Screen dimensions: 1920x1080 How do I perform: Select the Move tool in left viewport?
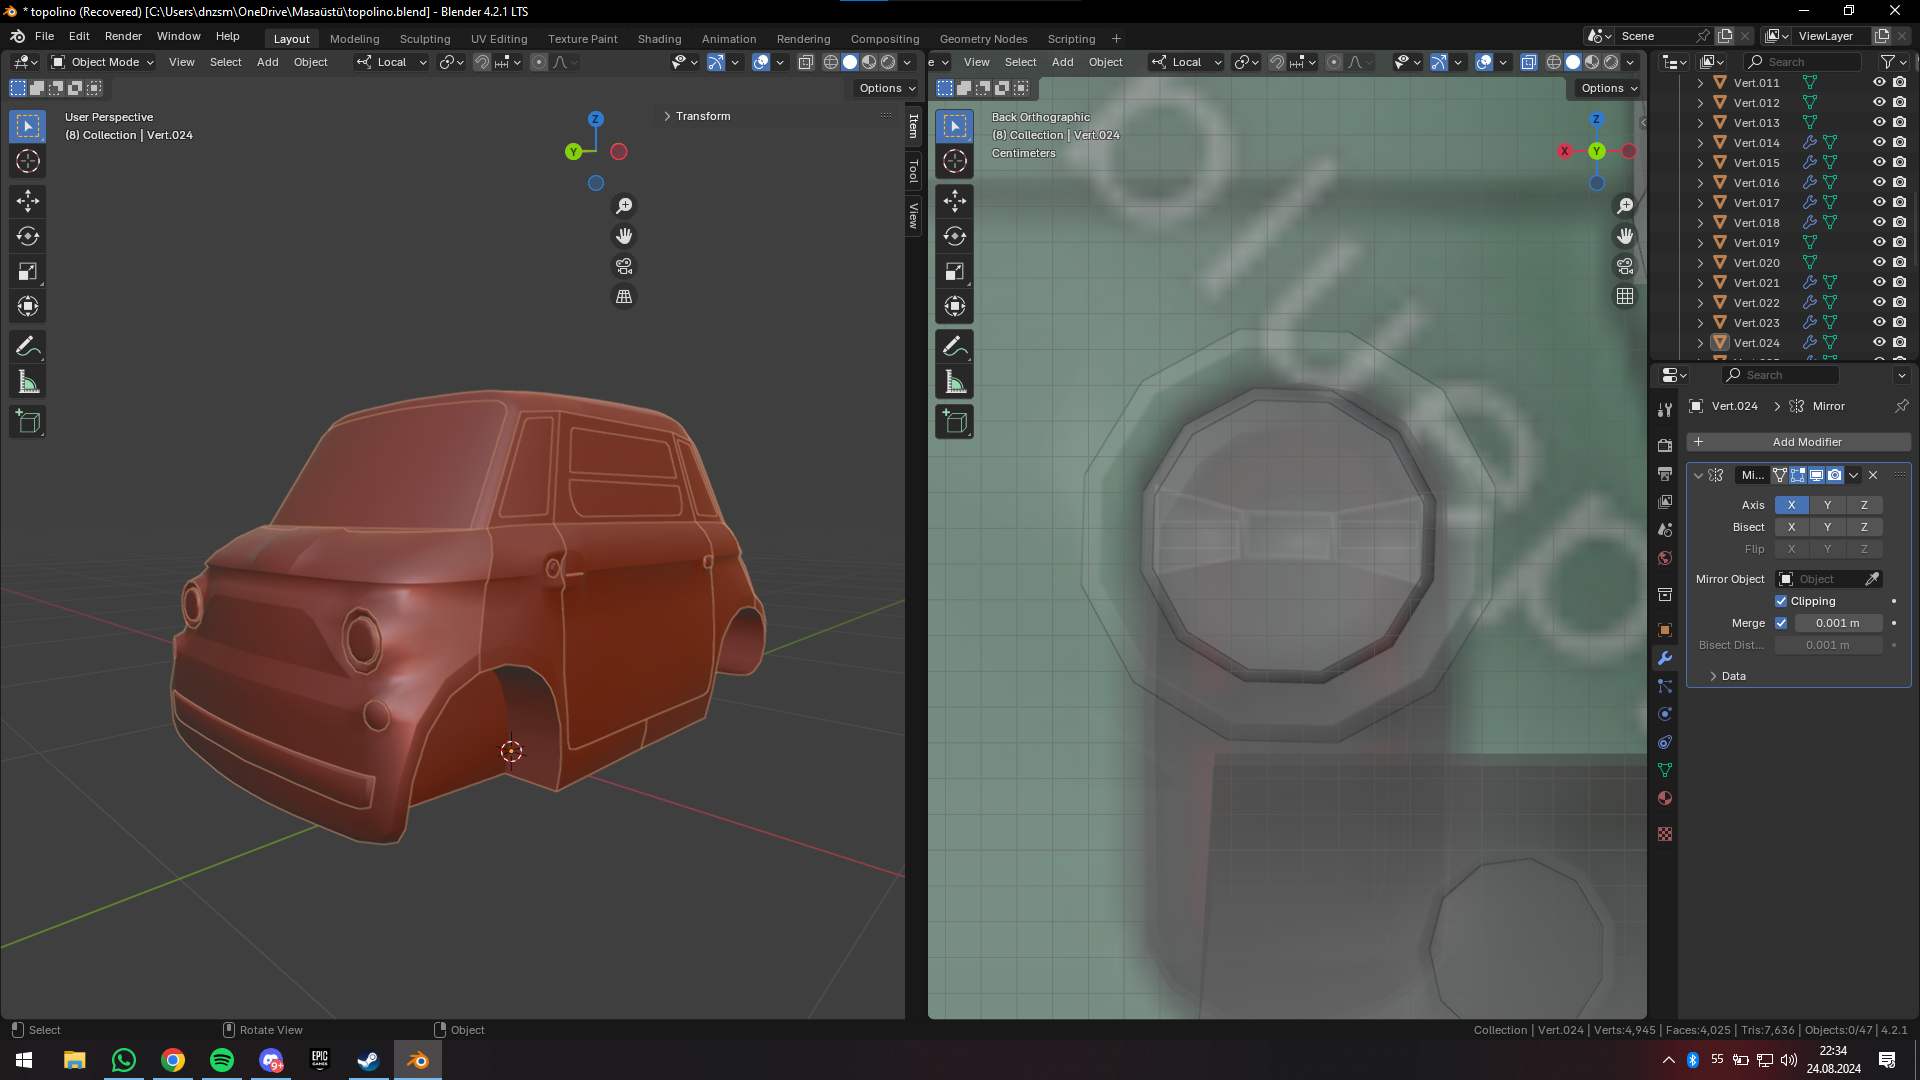[28, 201]
